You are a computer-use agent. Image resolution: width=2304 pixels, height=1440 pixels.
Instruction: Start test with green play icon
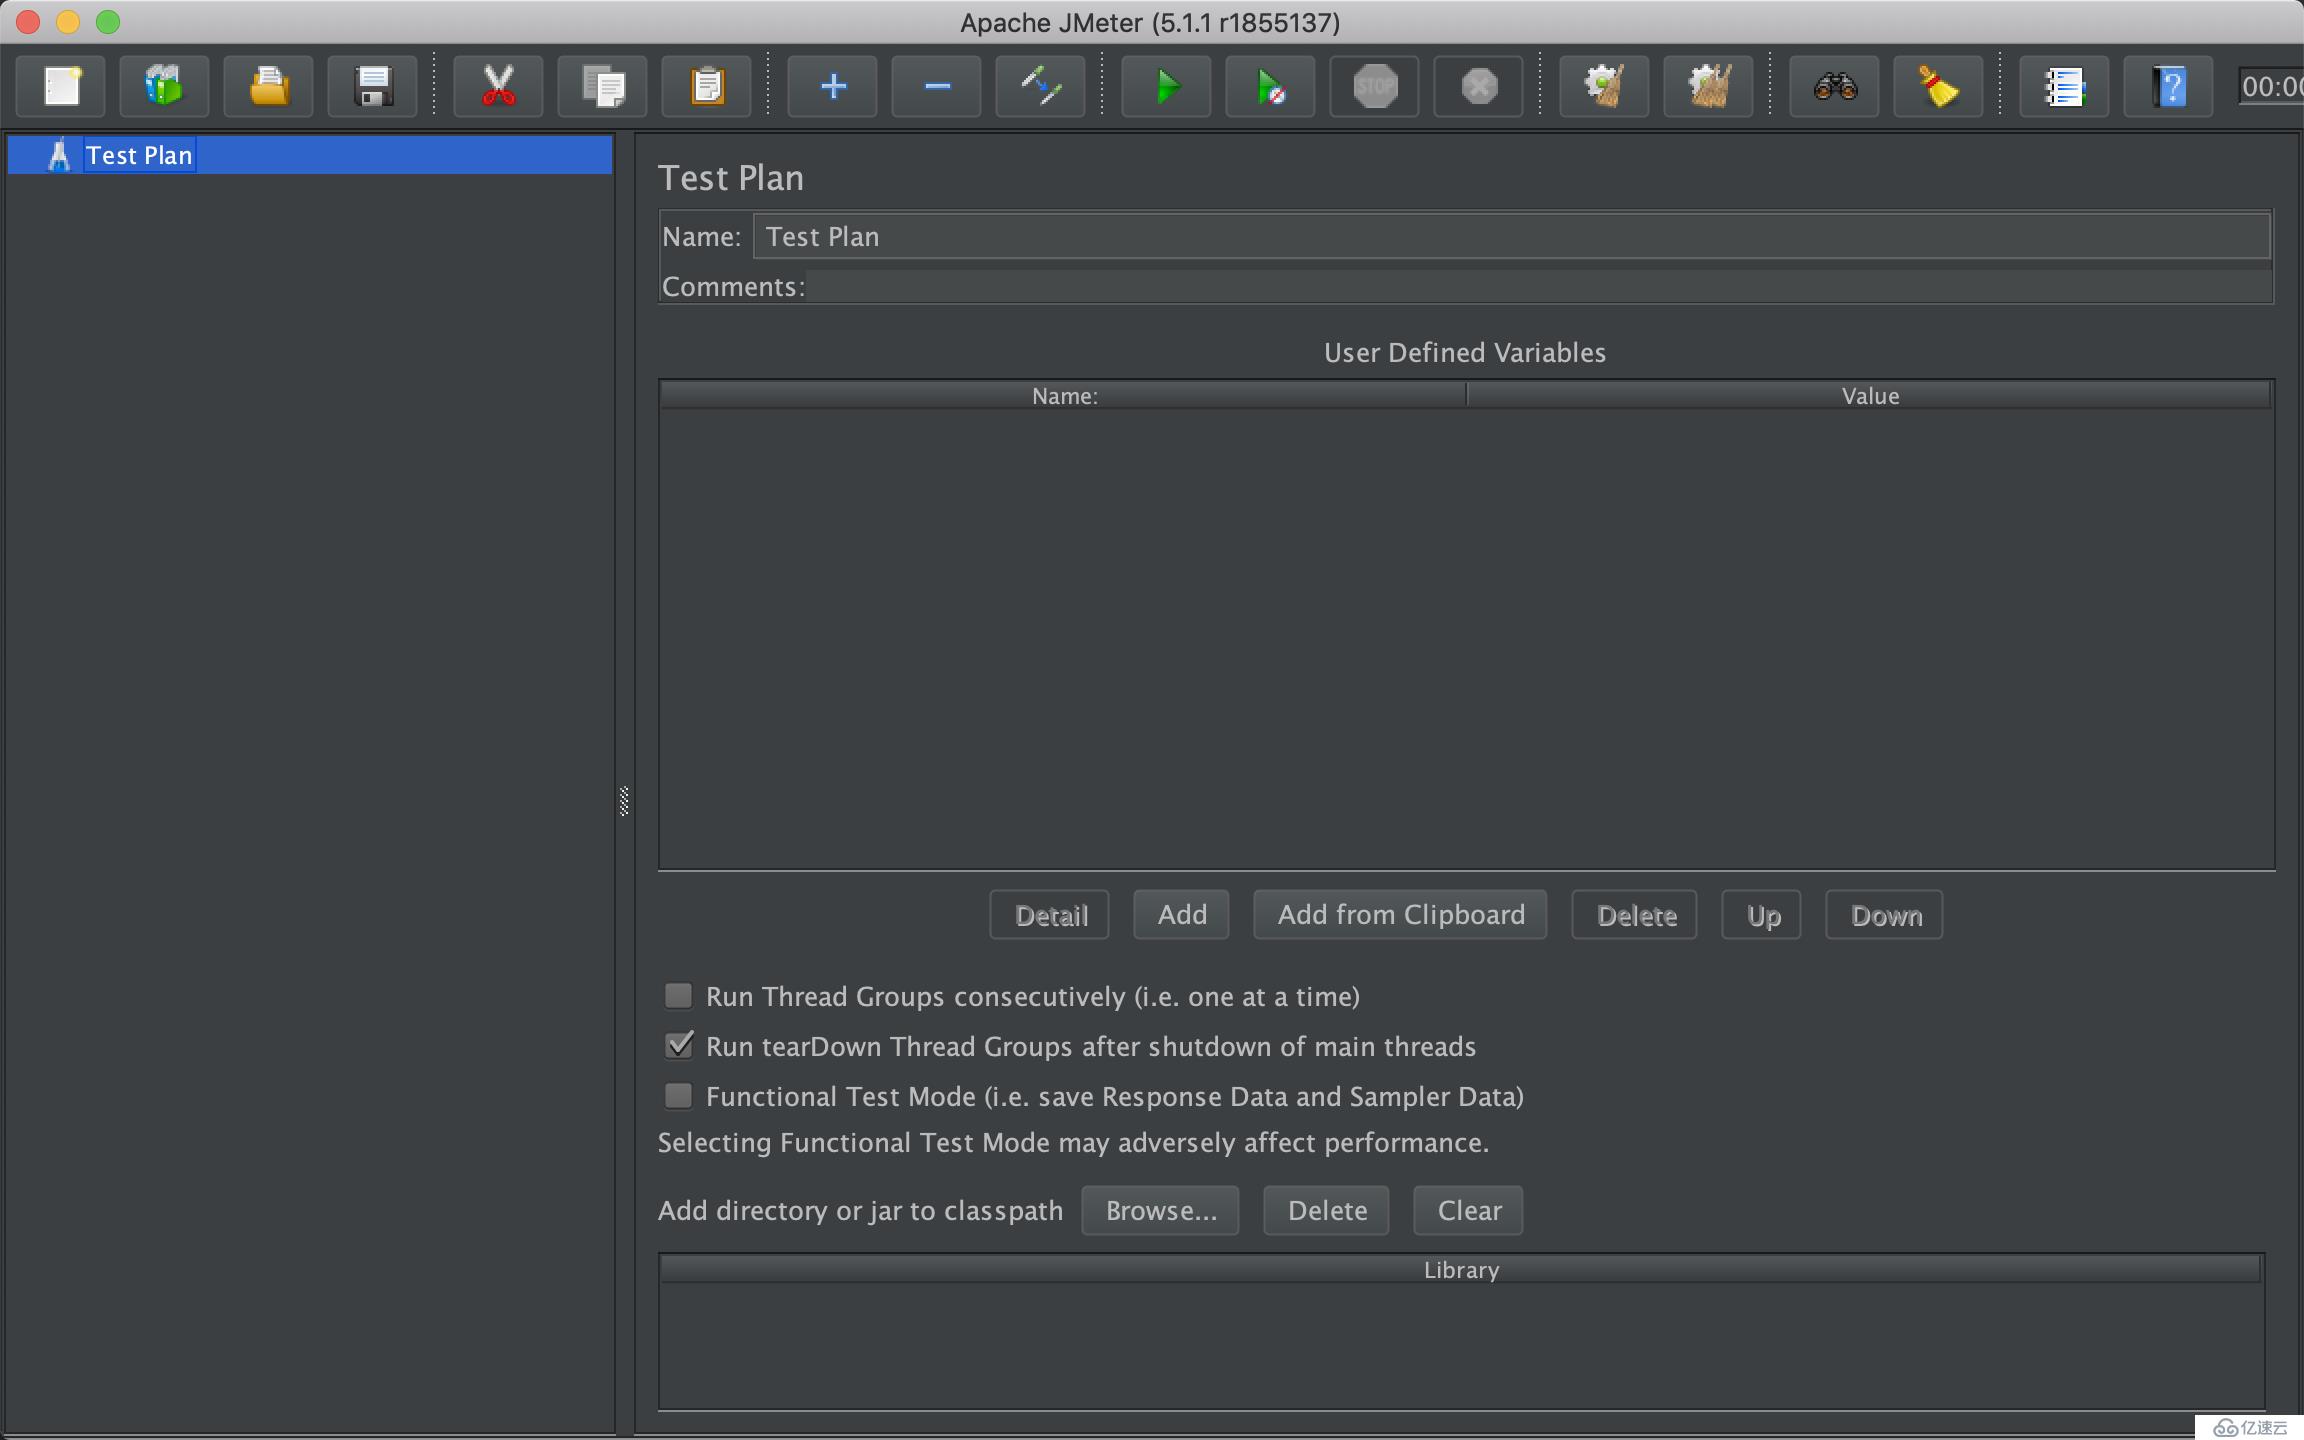[1166, 87]
